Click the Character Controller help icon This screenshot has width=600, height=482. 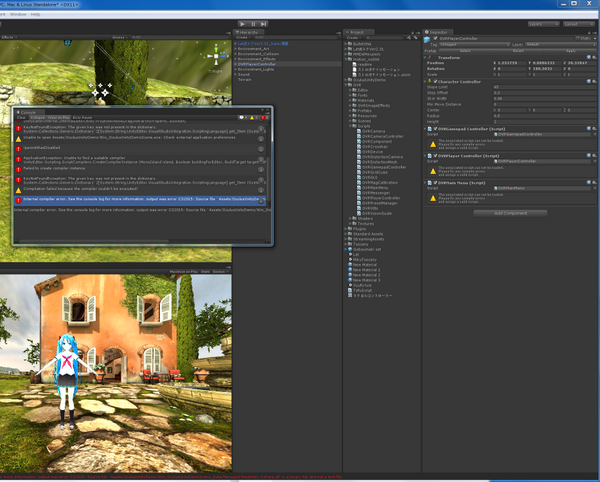pos(589,81)
